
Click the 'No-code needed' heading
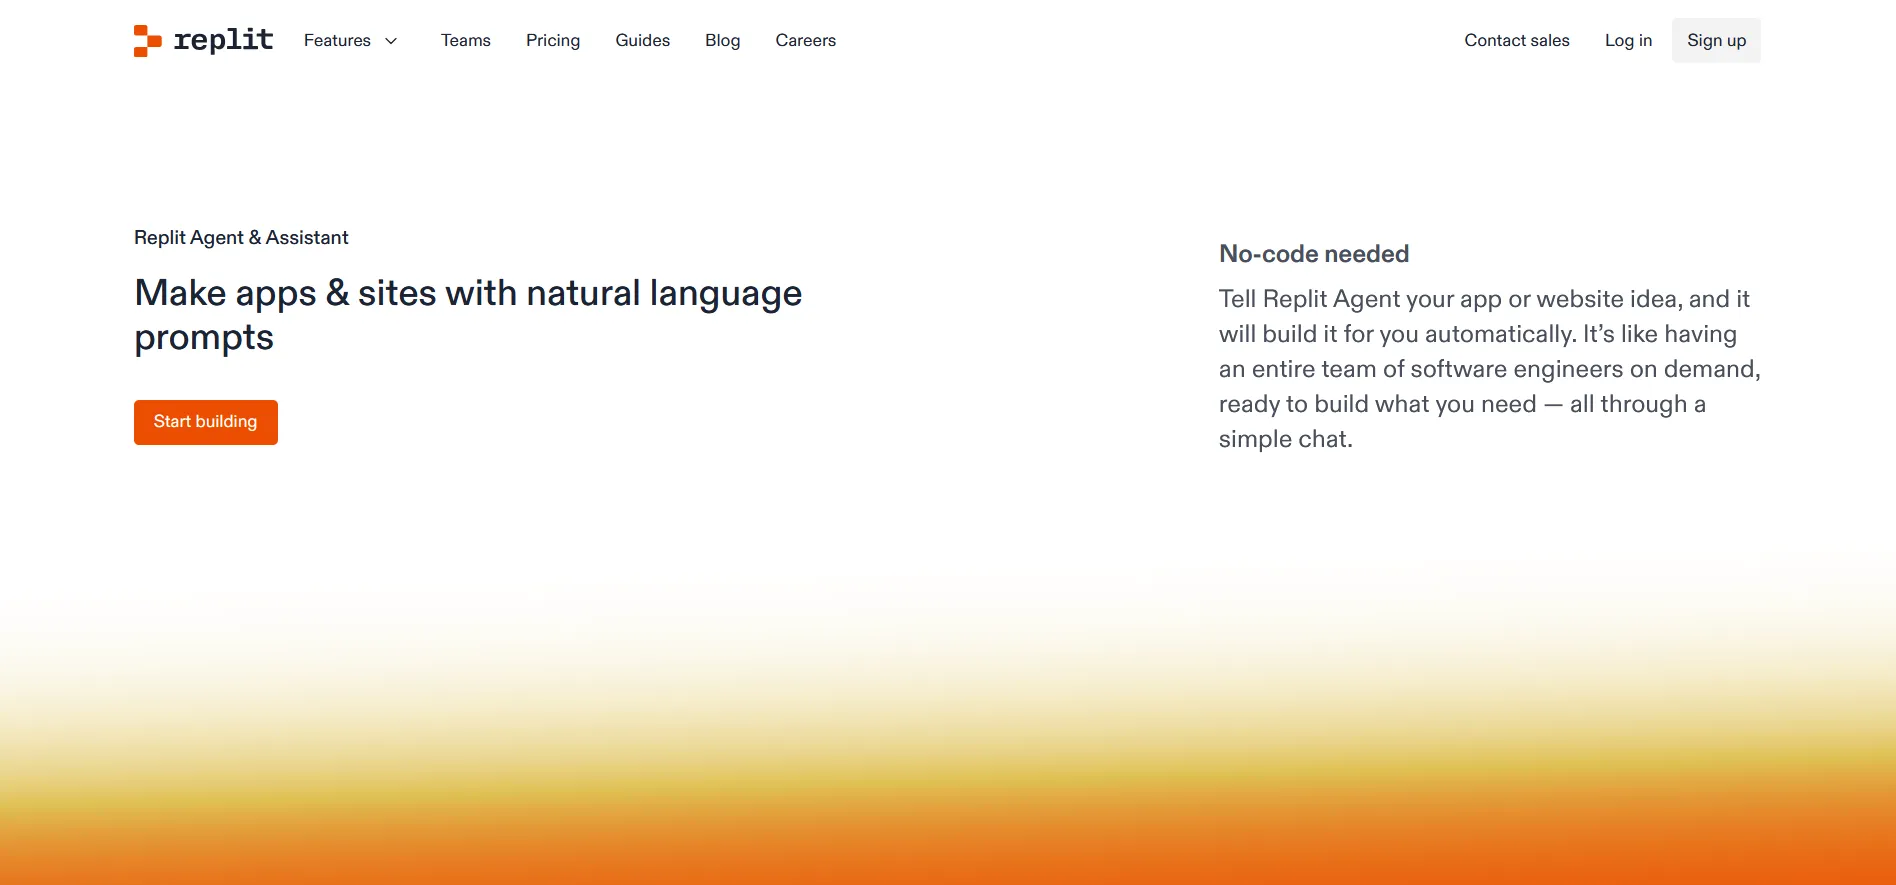point(1314,254)
